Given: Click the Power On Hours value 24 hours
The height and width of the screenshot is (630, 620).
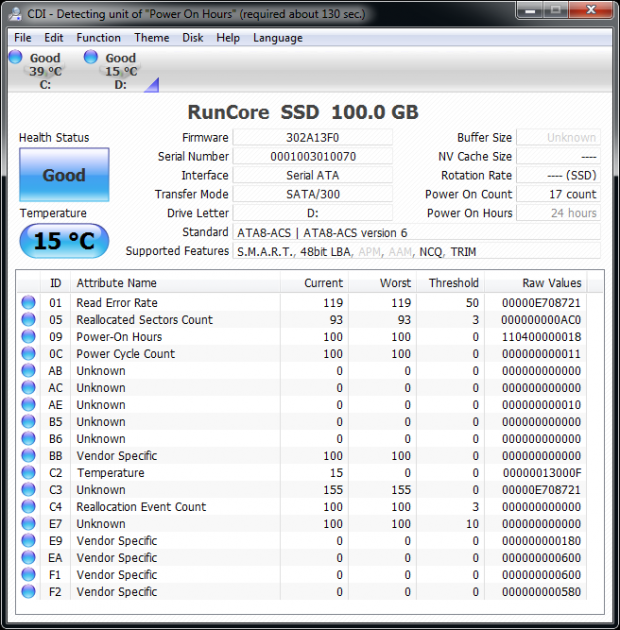Looking at the screenshot, I should (x=559, y=213).
